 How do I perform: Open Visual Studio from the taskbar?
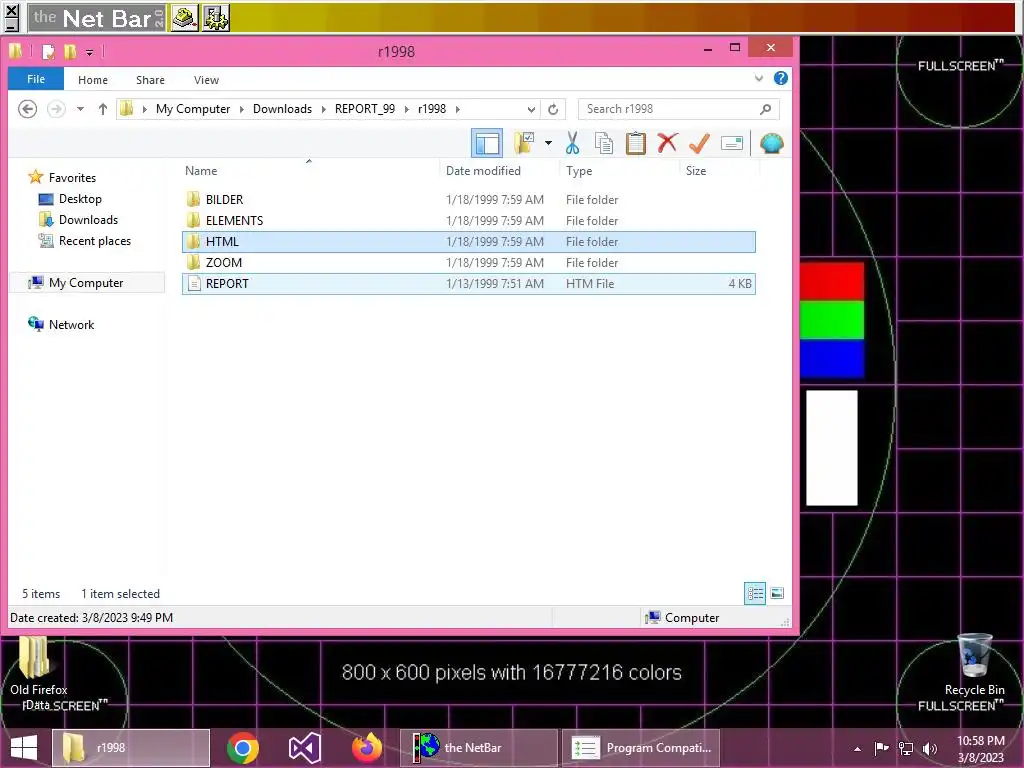pos(304,748)
